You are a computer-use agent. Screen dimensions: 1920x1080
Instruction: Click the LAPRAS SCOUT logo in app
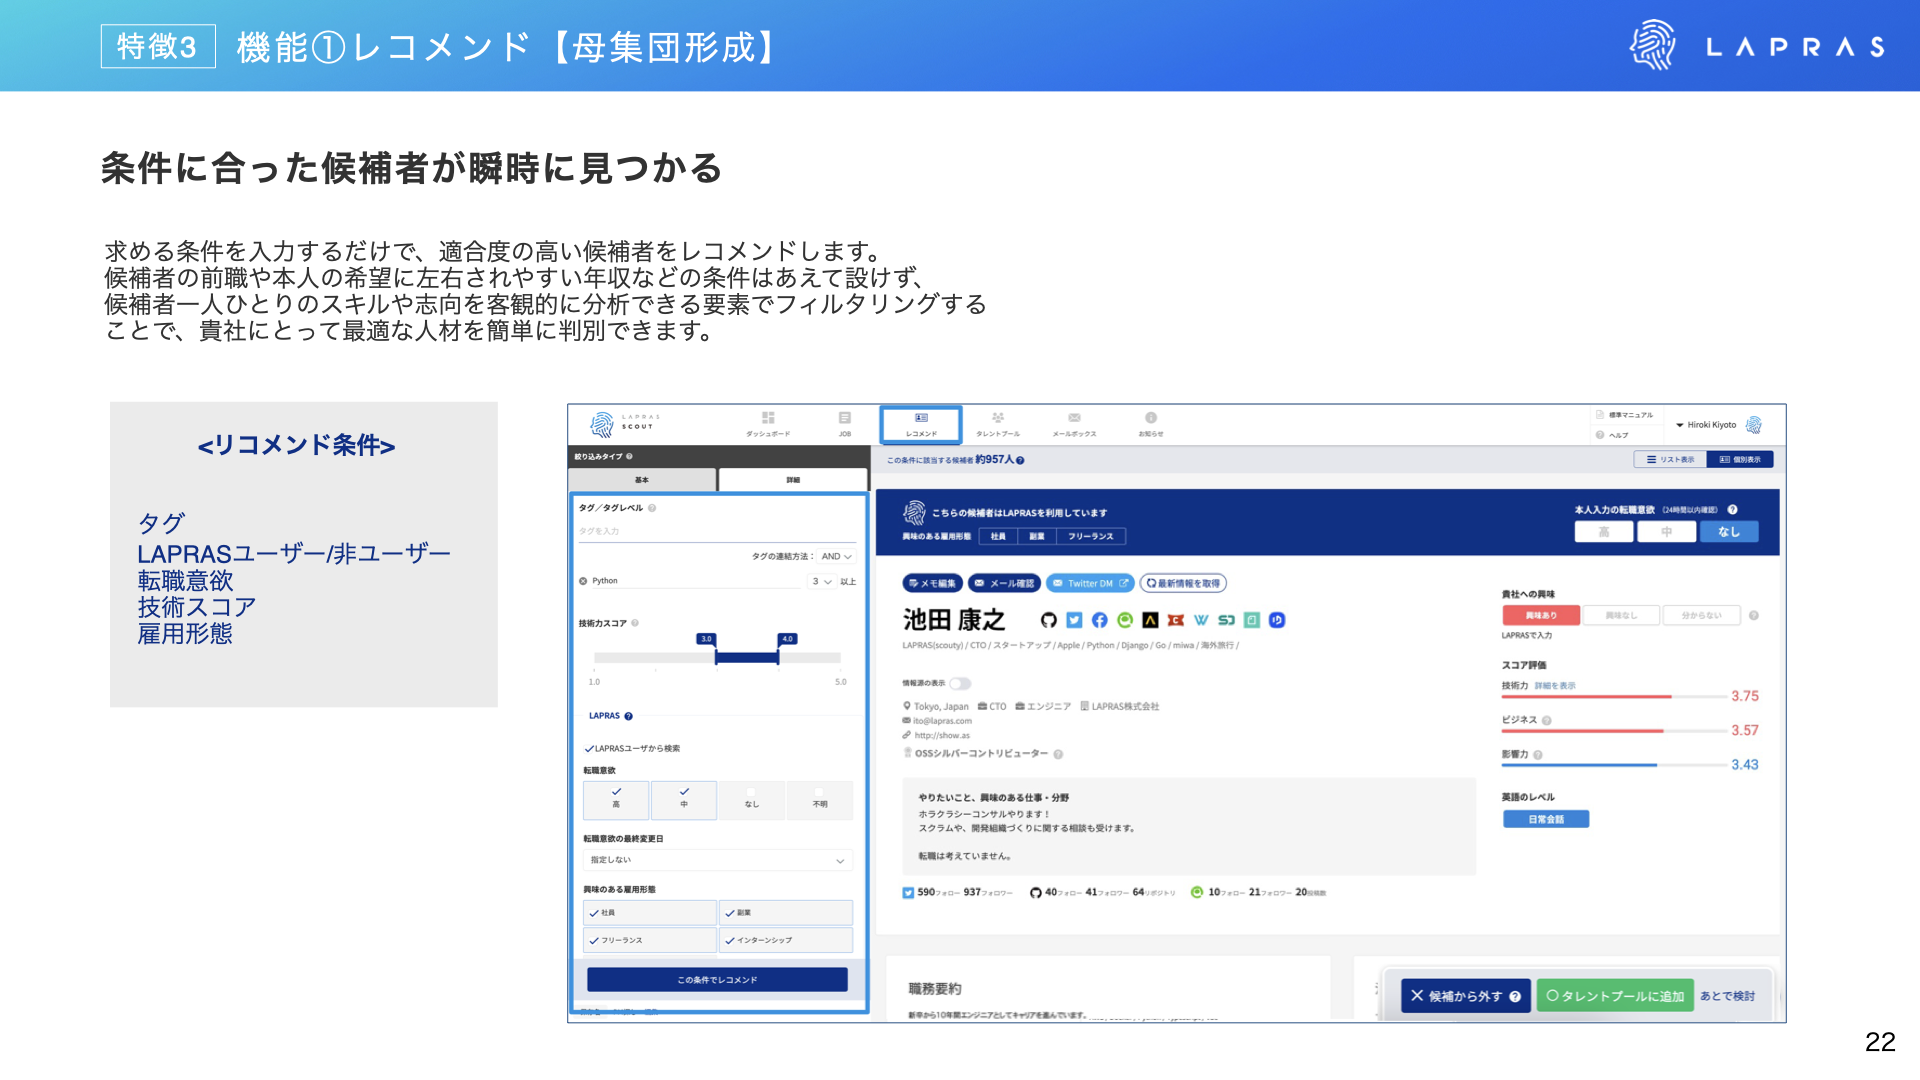point(625,424)
